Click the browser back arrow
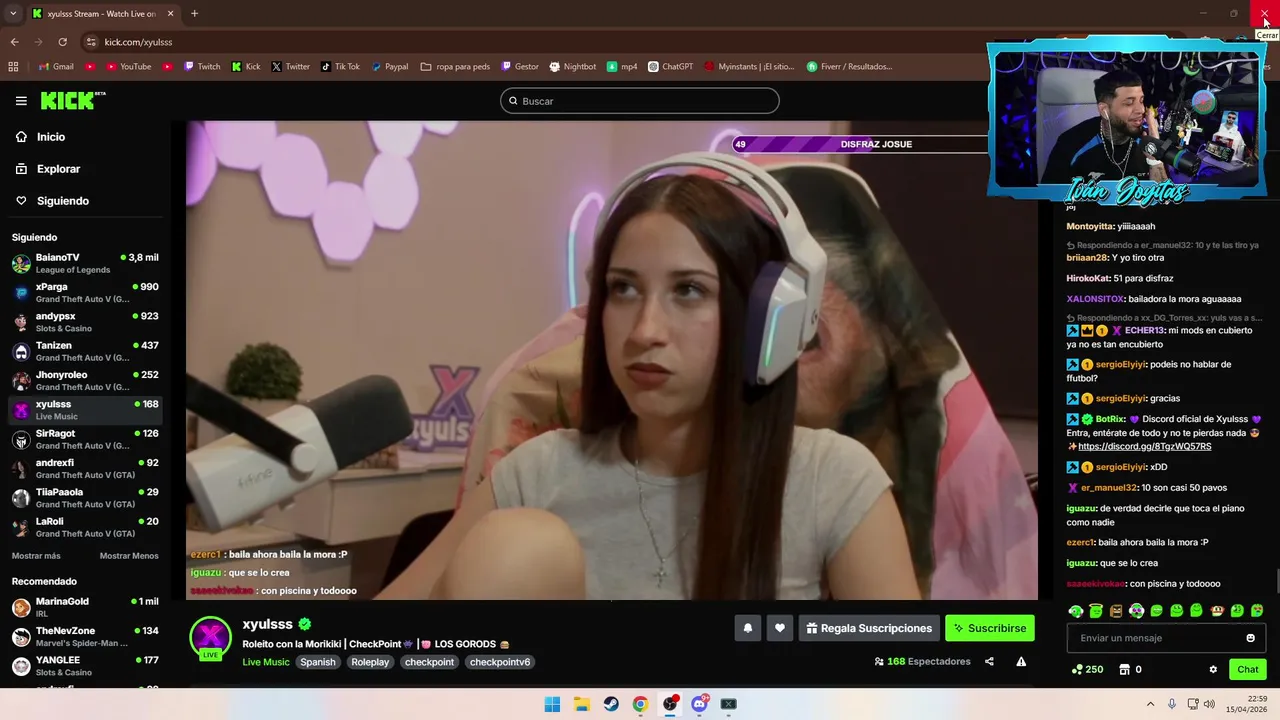1280x720 pixels. coord(14,42)
